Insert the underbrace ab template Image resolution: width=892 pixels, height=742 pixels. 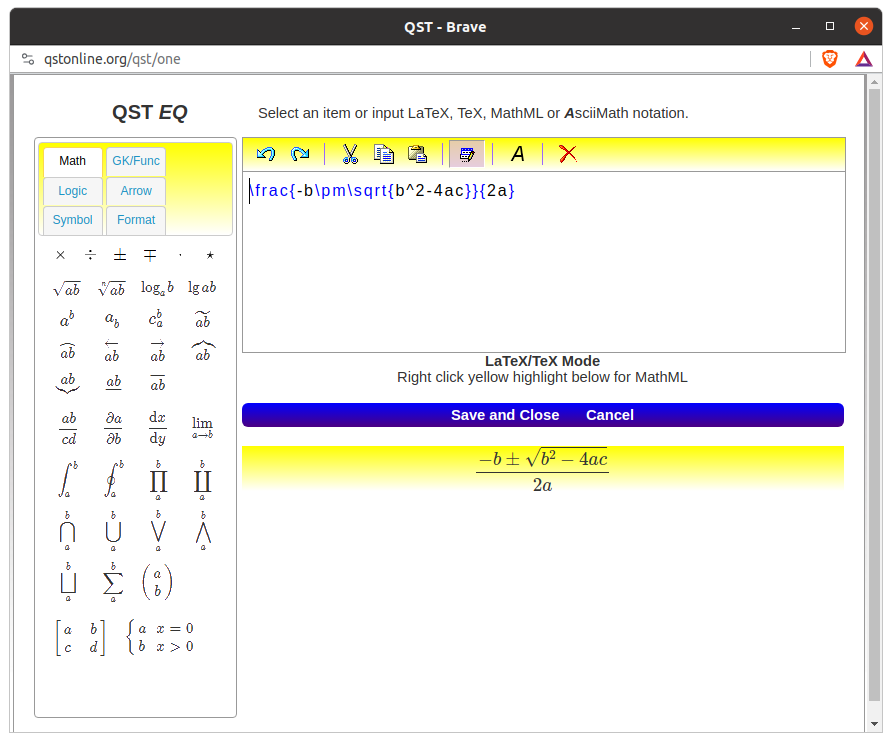68,384
